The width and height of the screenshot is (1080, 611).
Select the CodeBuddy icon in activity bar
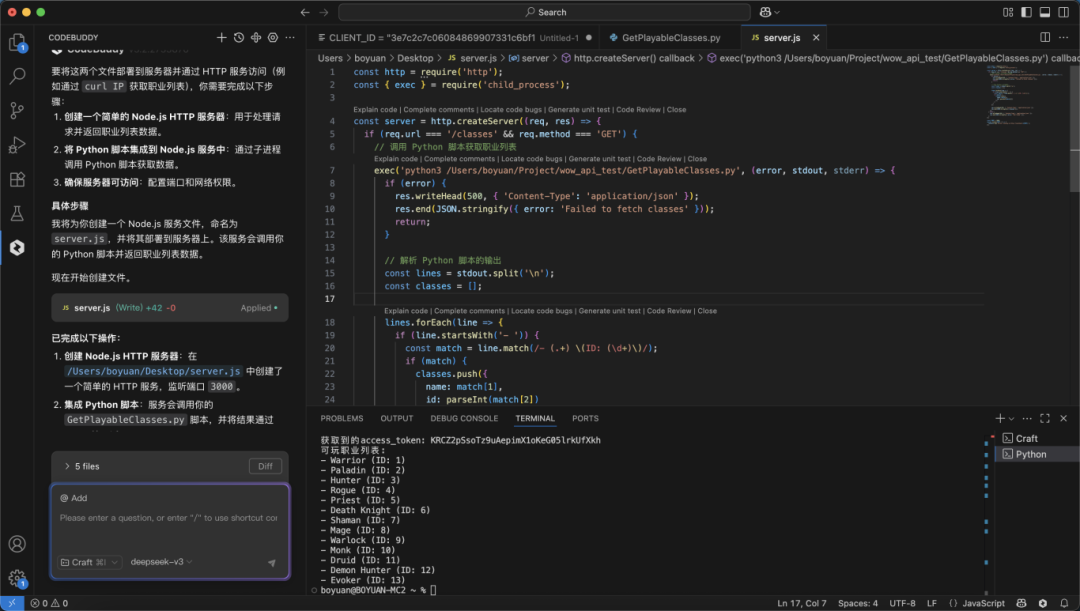tap(17, 247)
